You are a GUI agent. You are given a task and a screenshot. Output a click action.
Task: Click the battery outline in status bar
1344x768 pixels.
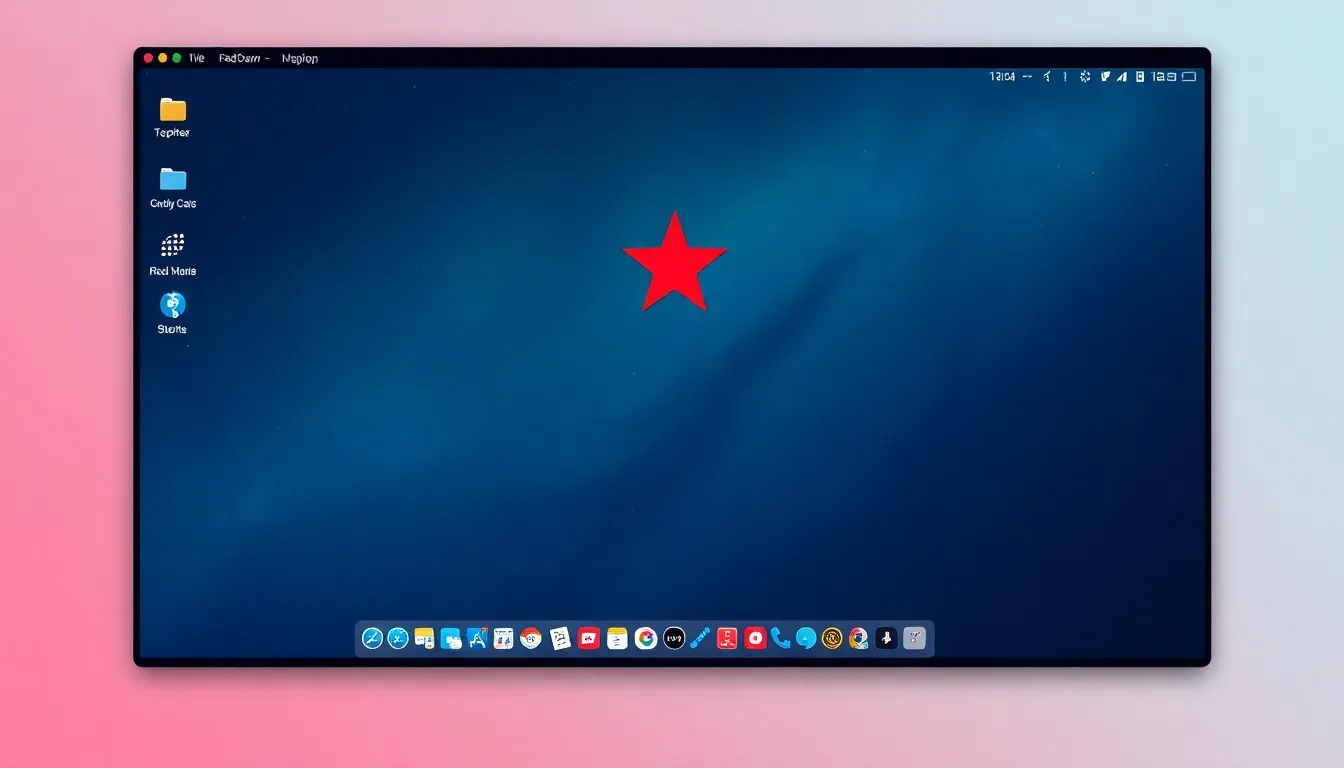[x=1188, y=77]
